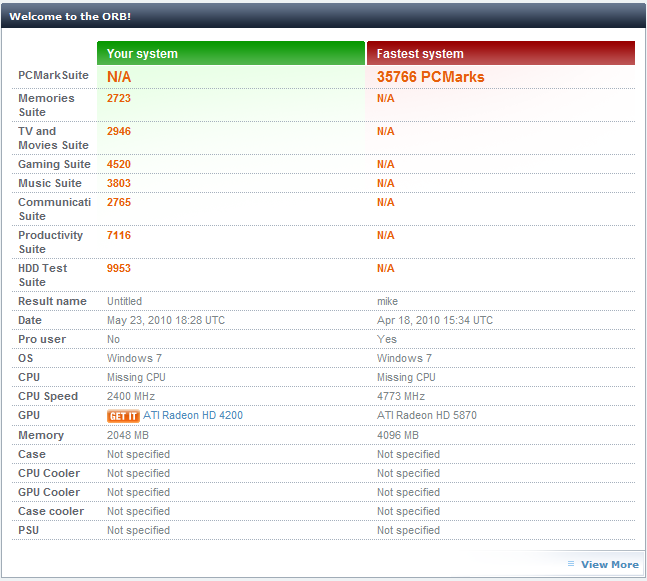Viewport: 647px width, 581px height.
Task: Select the Fastest system column header
Action: [x=501, y=53]
